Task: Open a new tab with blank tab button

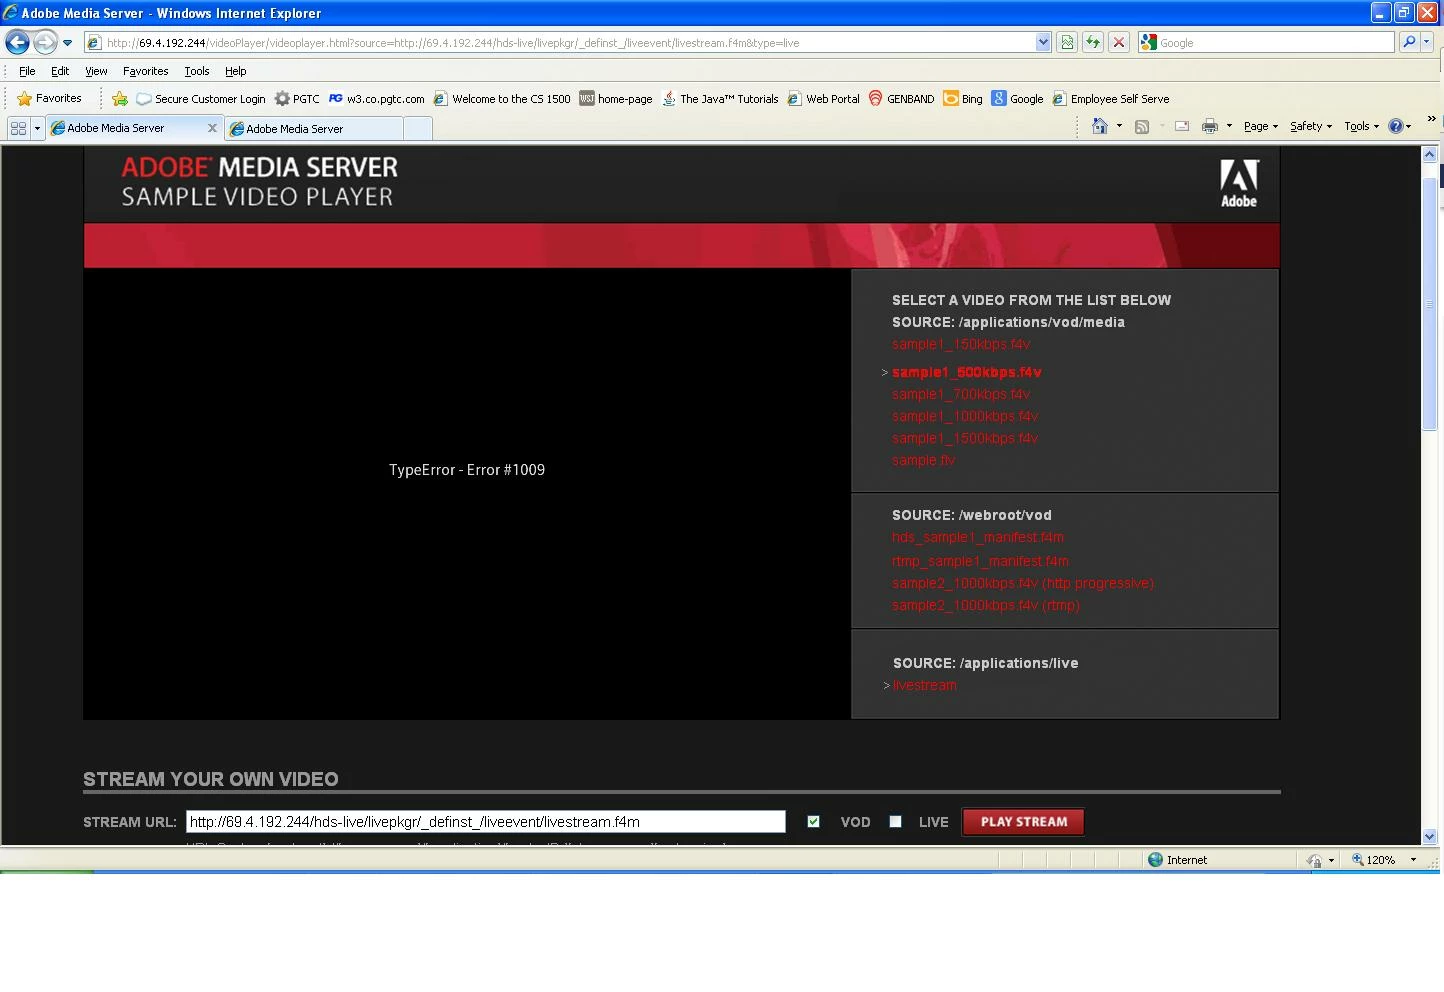Action: 418,129
